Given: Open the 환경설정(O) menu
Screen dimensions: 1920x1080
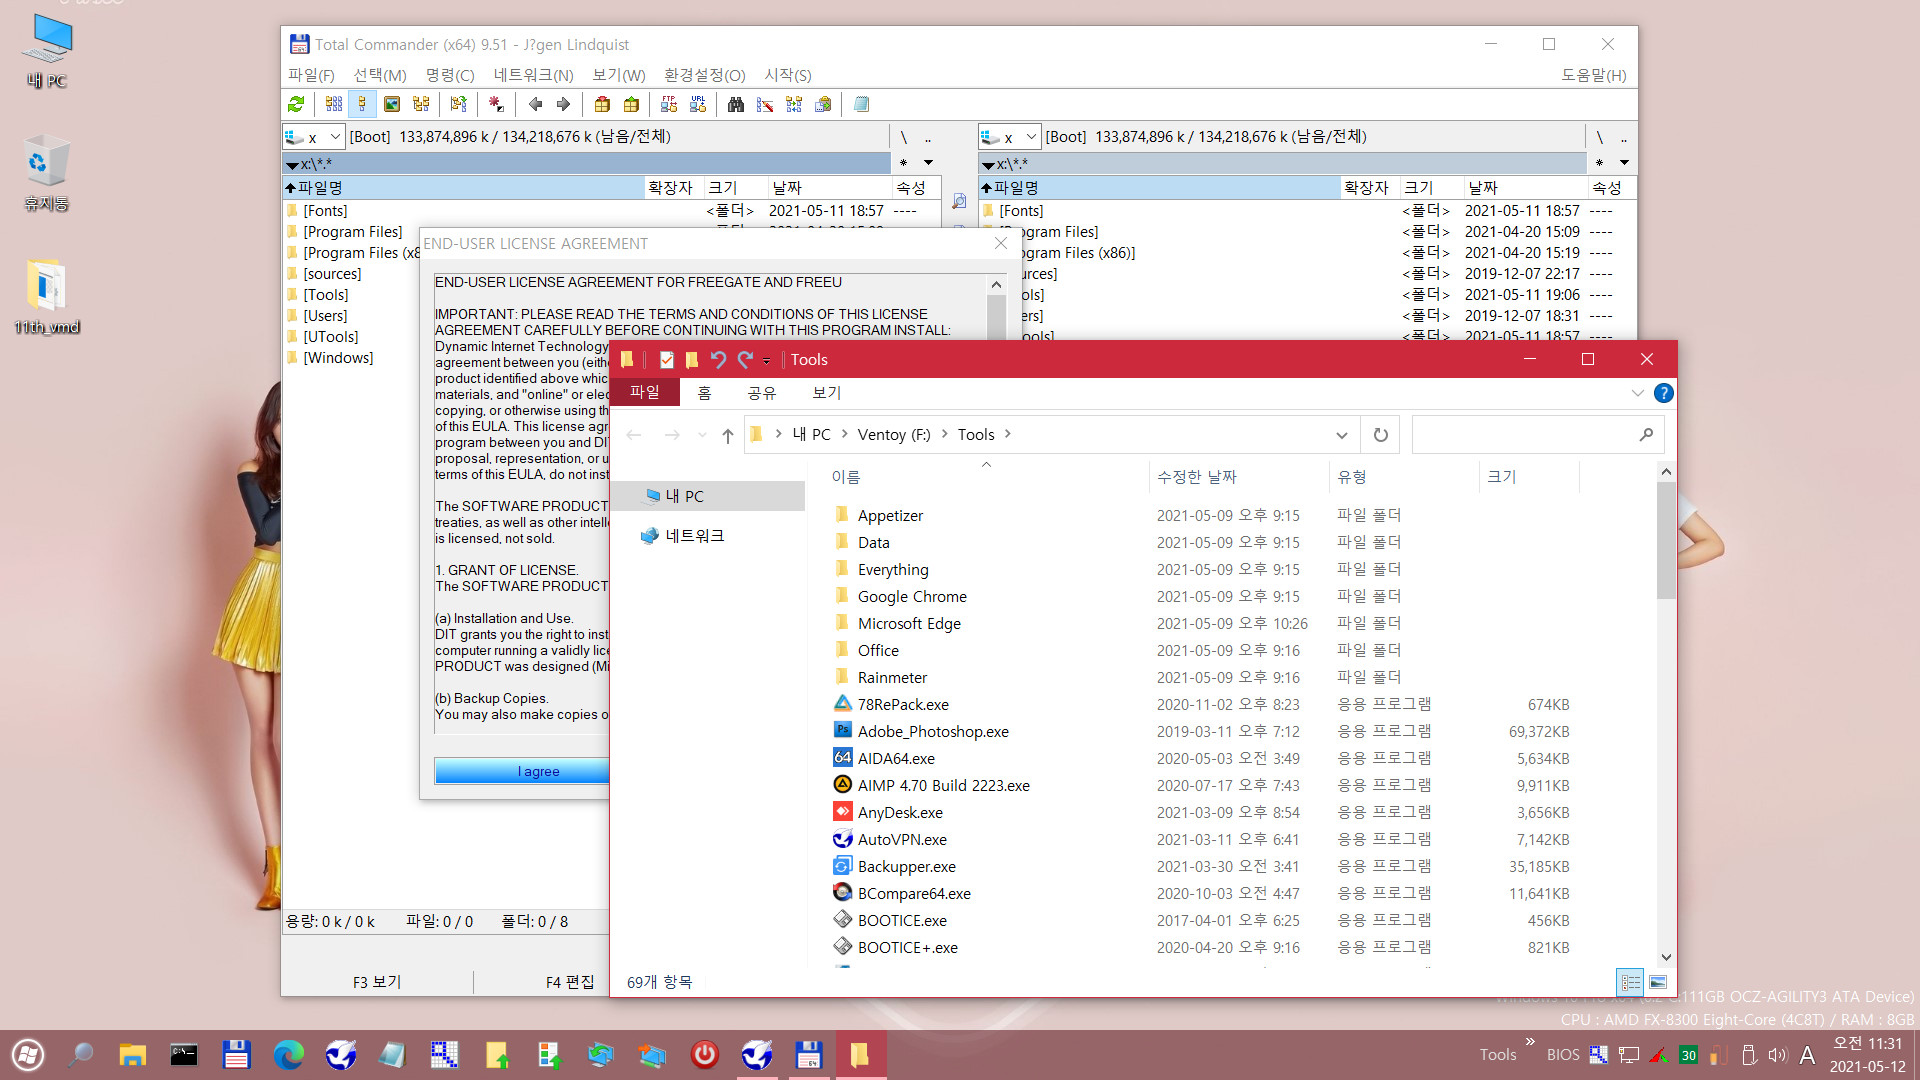Looking at the screenshot, I should [x=705, y=75].
